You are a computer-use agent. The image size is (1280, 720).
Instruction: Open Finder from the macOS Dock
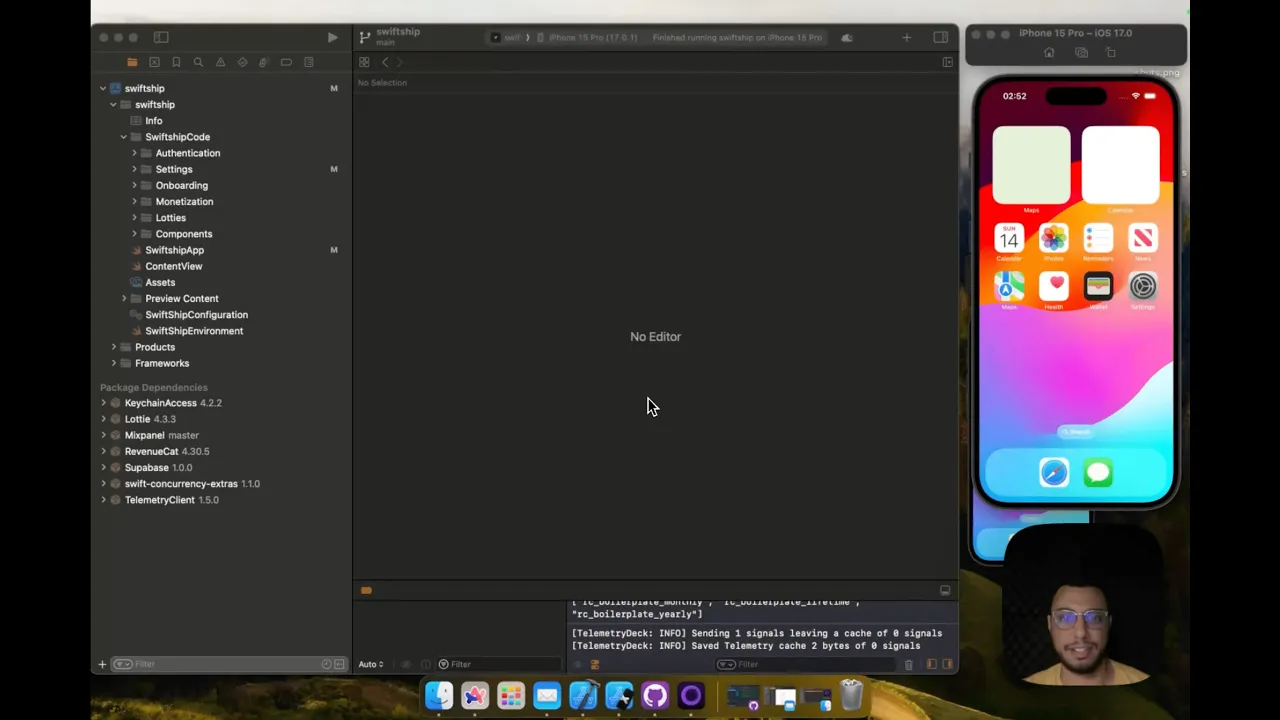(x=439, y=695)
